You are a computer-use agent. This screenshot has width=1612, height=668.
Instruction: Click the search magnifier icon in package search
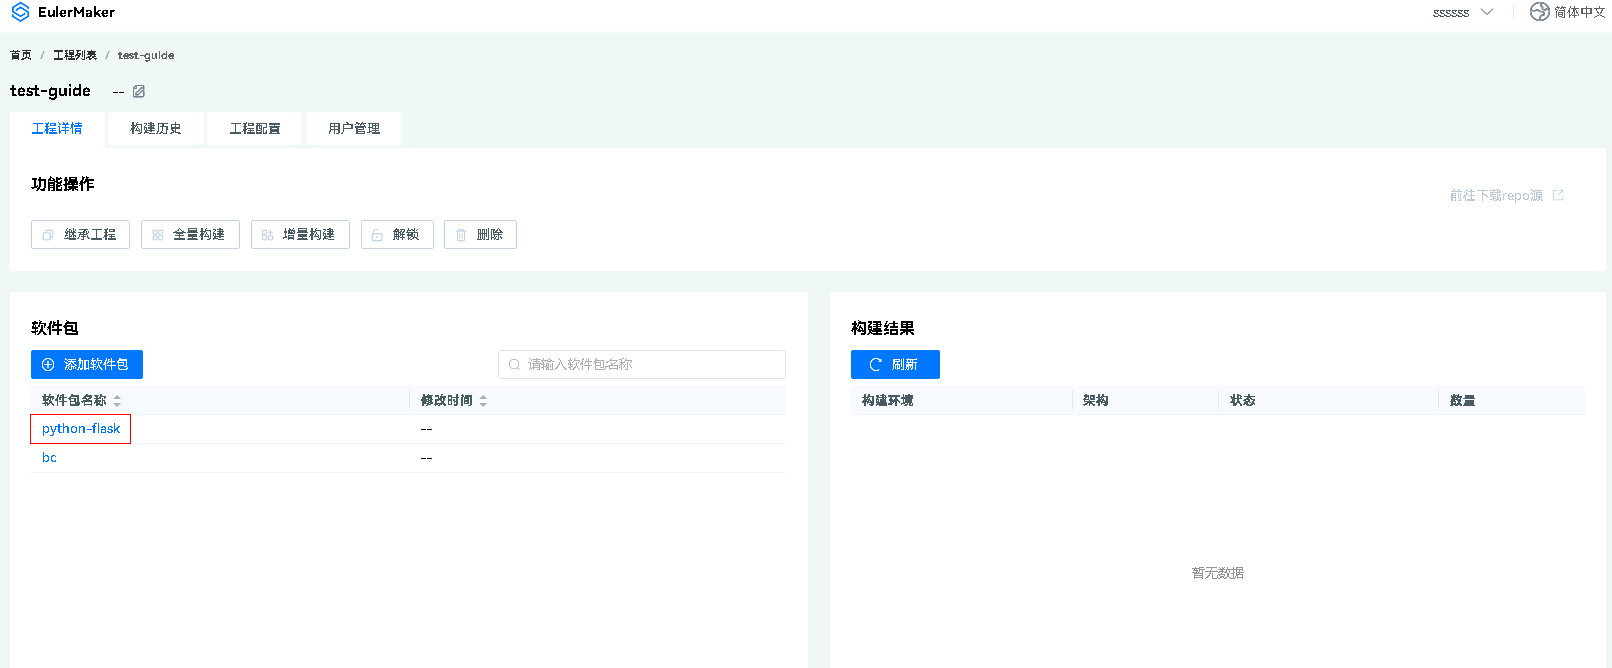[x=514, y=365]
